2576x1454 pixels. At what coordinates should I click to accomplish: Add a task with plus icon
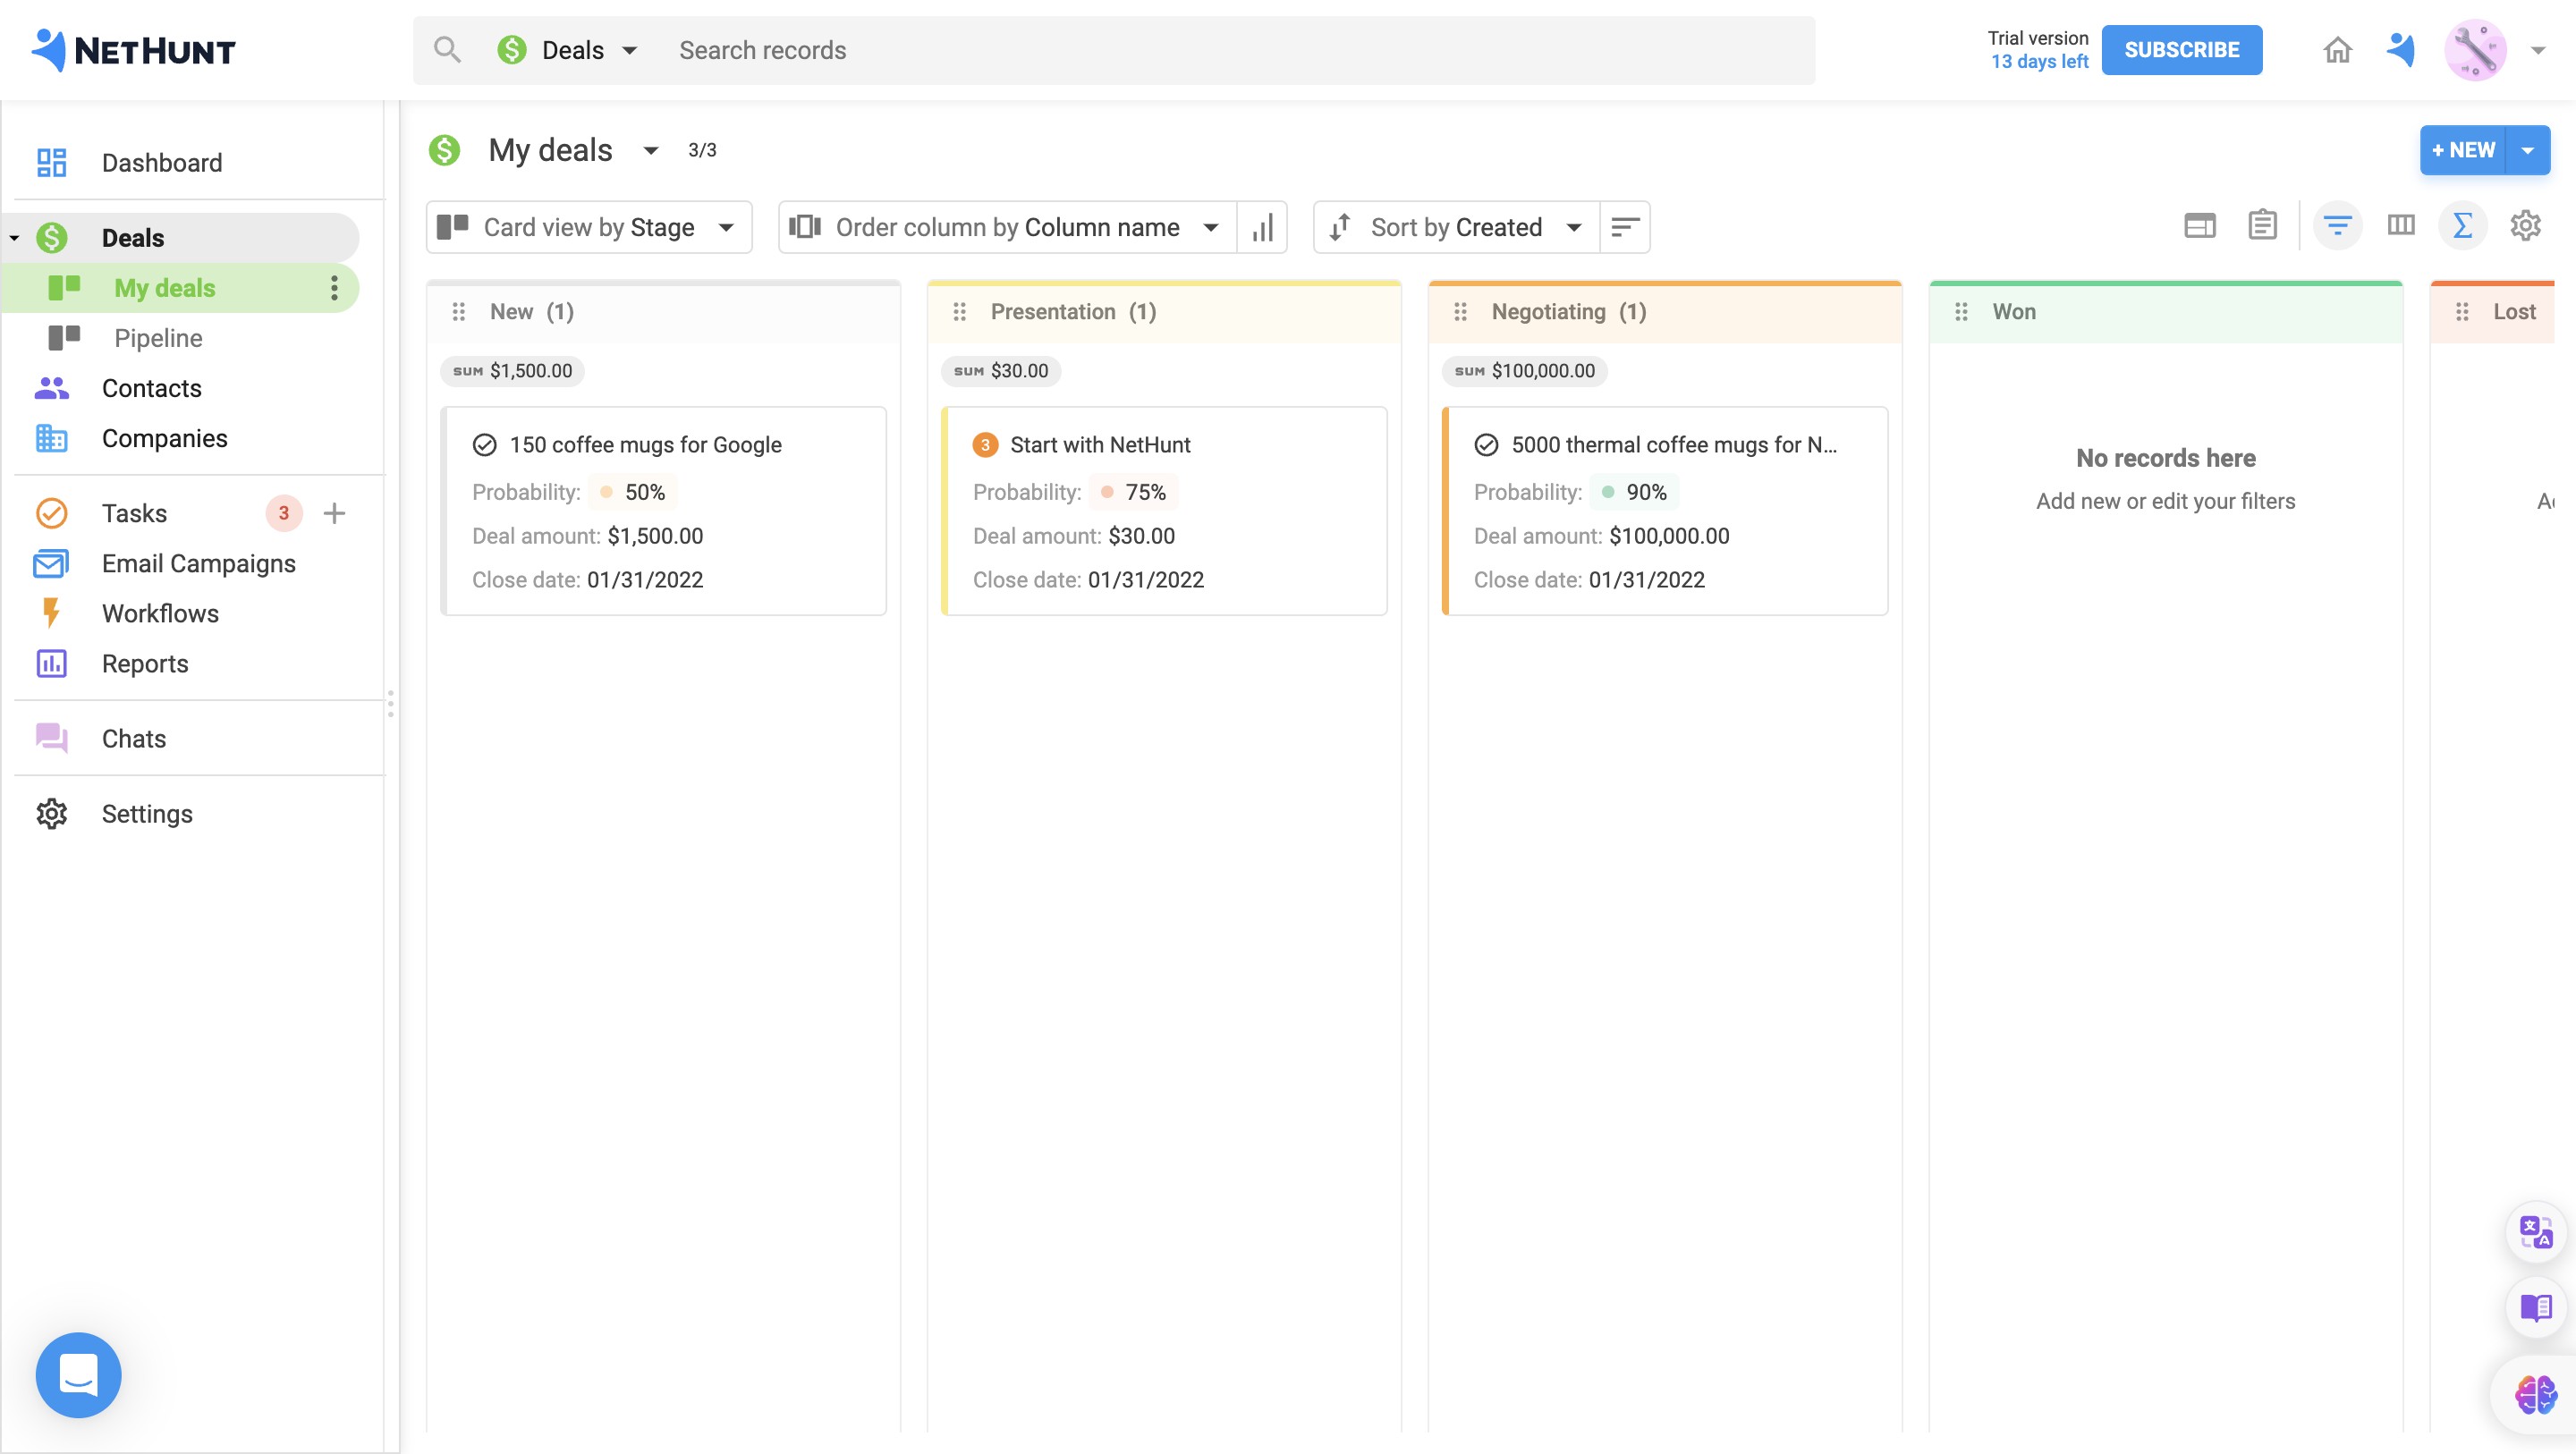(x=334, y=513)
